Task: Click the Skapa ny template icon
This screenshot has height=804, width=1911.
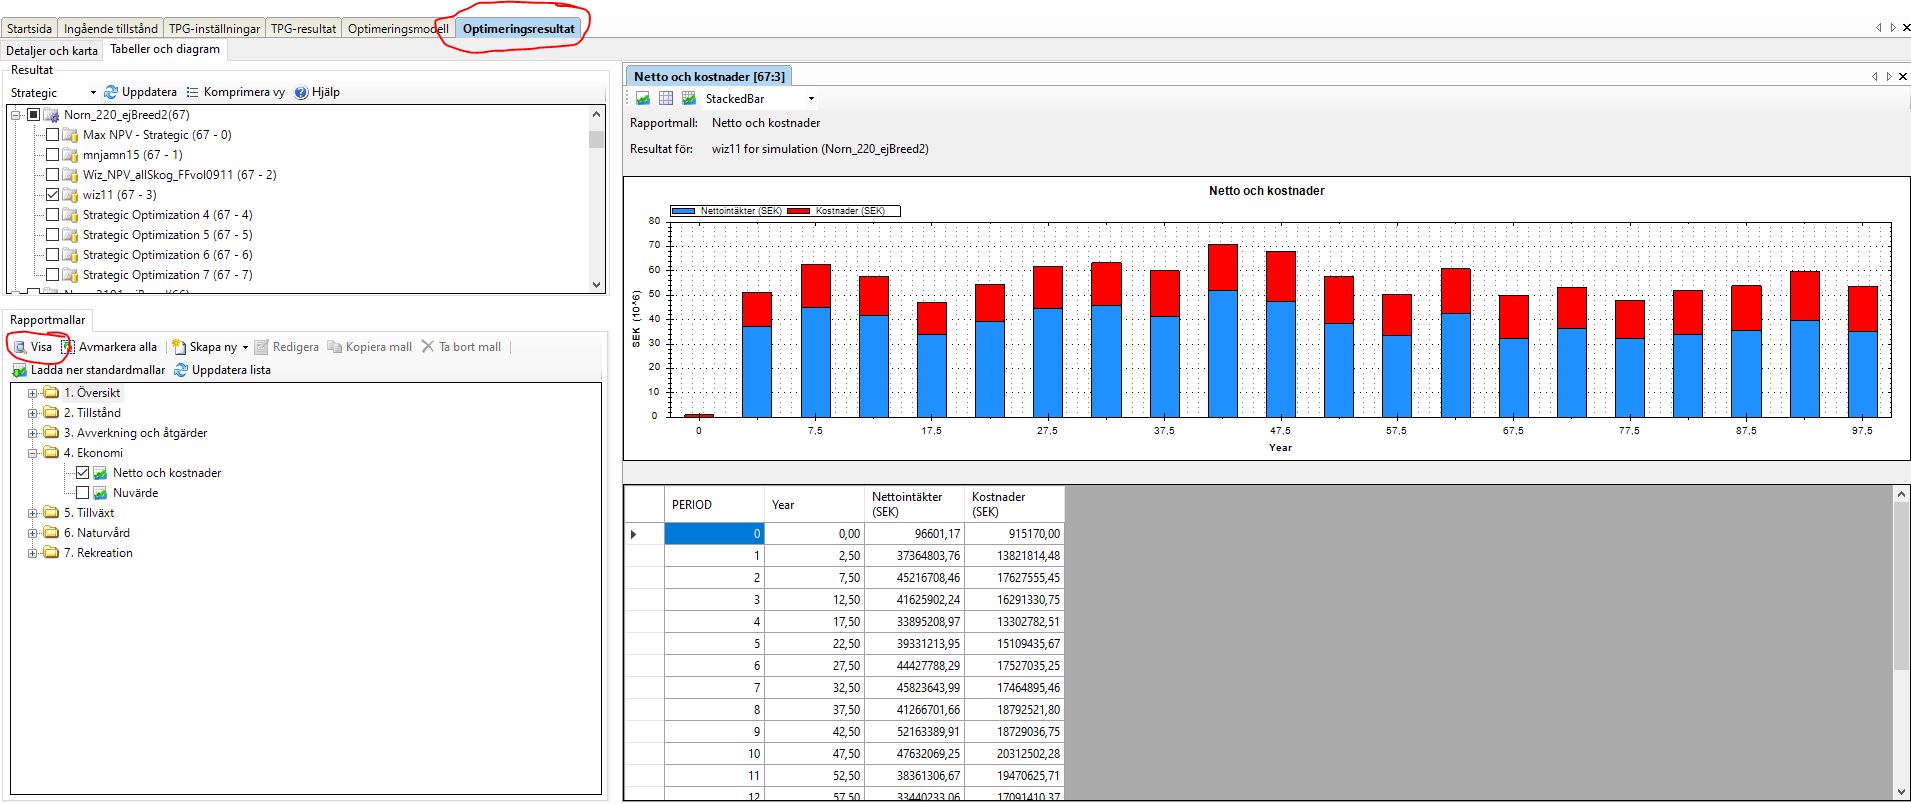Action: [x=179, y=347]
